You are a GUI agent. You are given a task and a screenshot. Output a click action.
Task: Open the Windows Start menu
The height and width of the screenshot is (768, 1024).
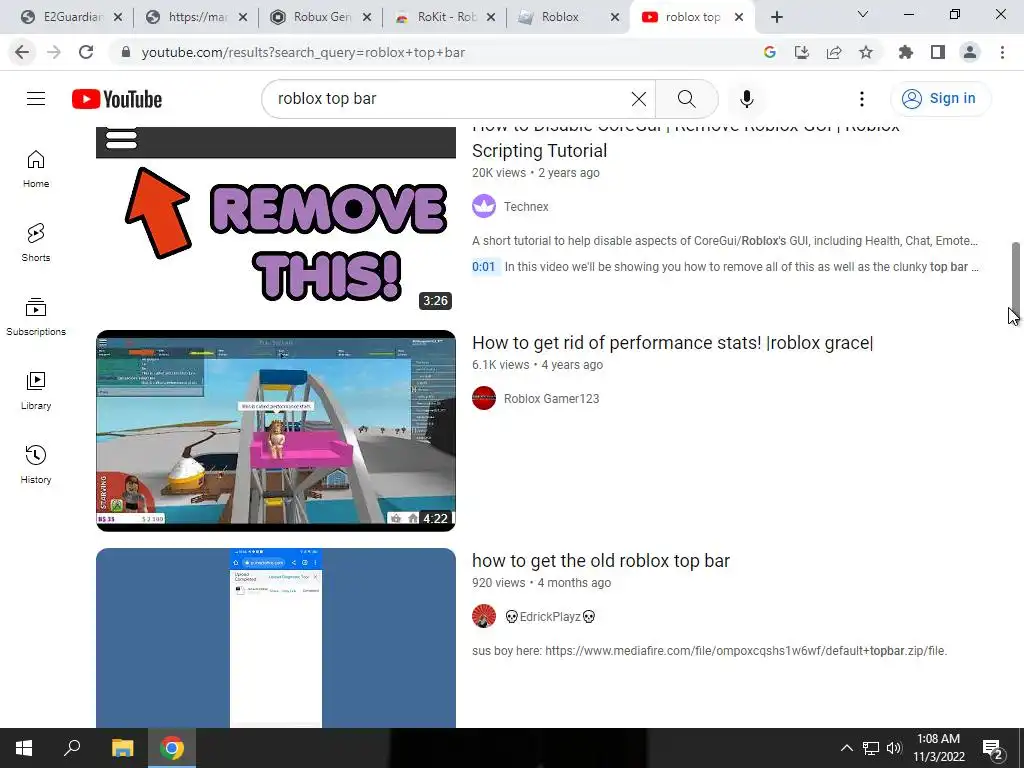pyautogui.click(x=24, y=748)
